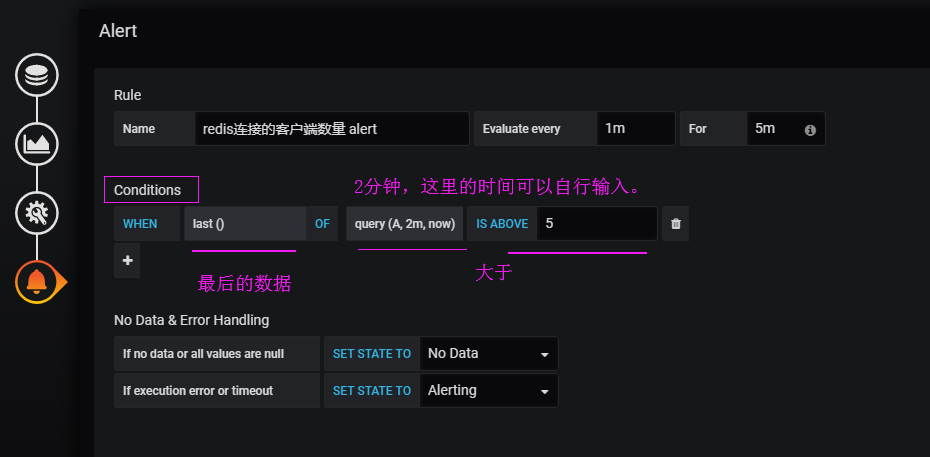The image size is (930, 457).
Task: Click the threshold value 5 field
Action: click(x=597, y=223)
